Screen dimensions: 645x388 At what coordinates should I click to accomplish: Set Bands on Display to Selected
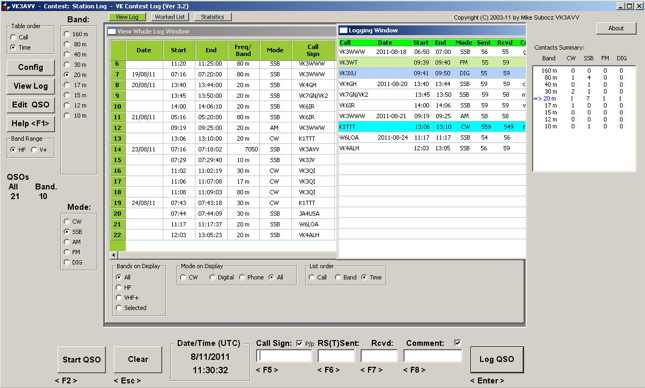[119, 308]
